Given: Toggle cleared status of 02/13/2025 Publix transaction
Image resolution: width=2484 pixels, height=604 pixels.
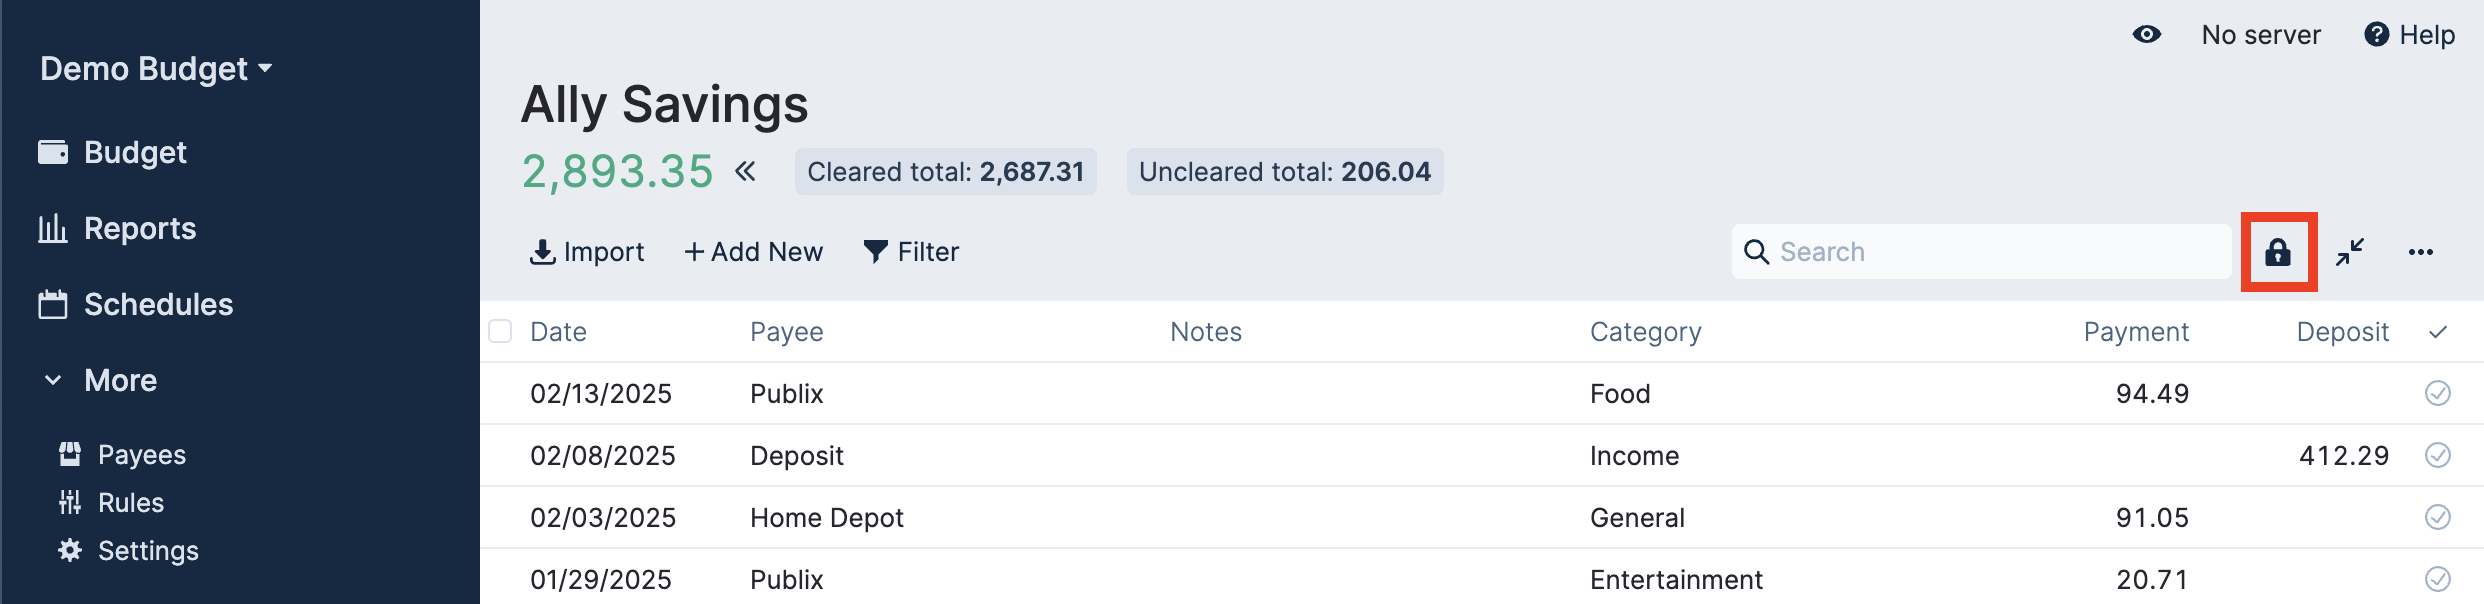Looking at the screenshot, I should [2437, 393].
